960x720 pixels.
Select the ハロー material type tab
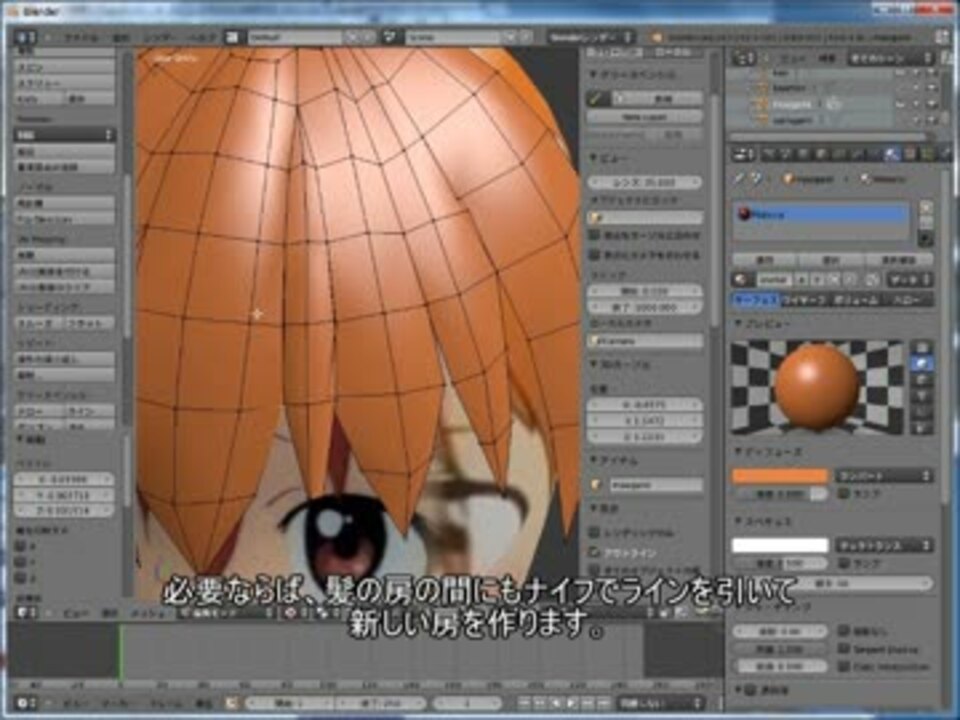(908, 299)
